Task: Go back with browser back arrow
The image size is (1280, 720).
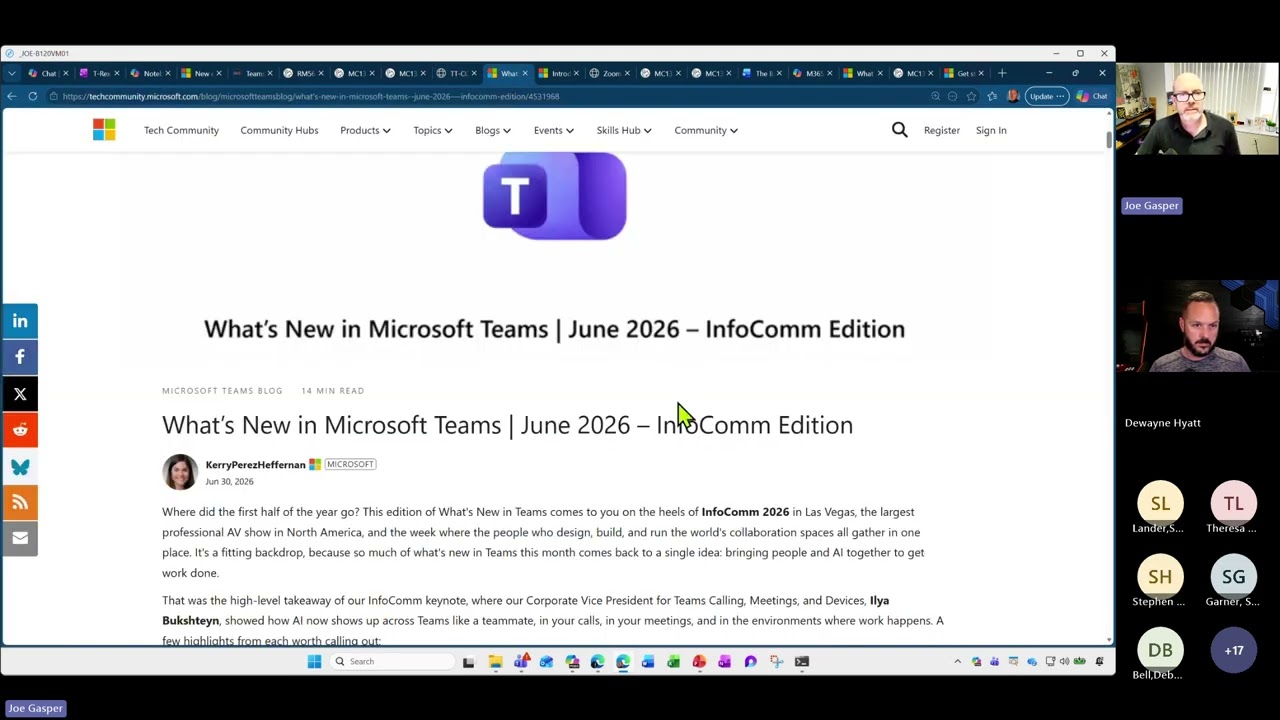Action: (x=12, y=96)
